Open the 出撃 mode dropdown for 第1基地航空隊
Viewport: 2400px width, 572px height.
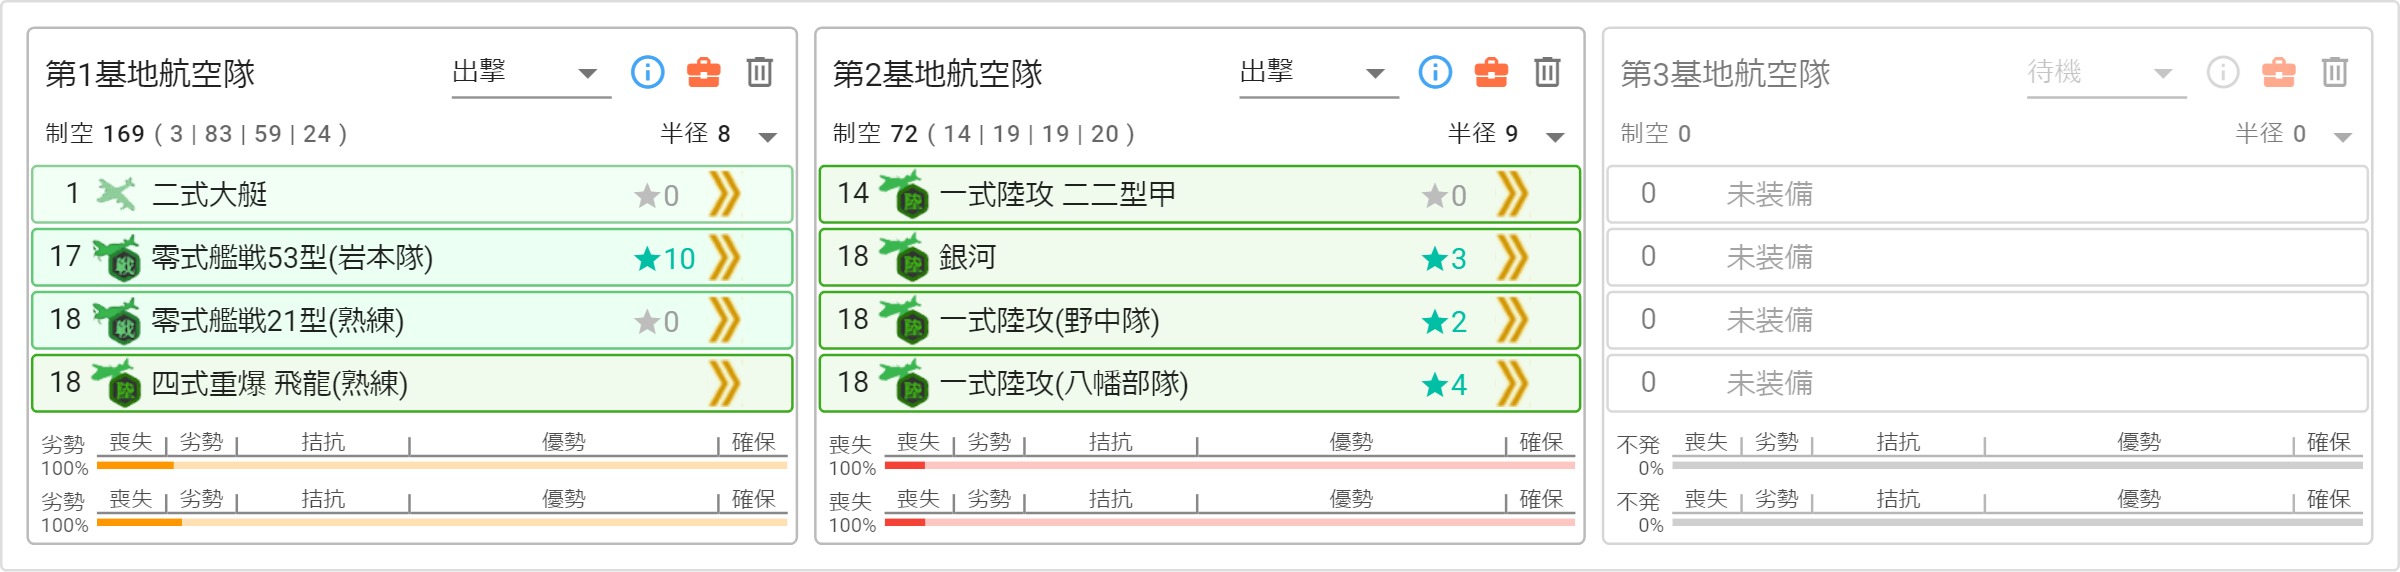pyautogui.click(x=531, y=73)
